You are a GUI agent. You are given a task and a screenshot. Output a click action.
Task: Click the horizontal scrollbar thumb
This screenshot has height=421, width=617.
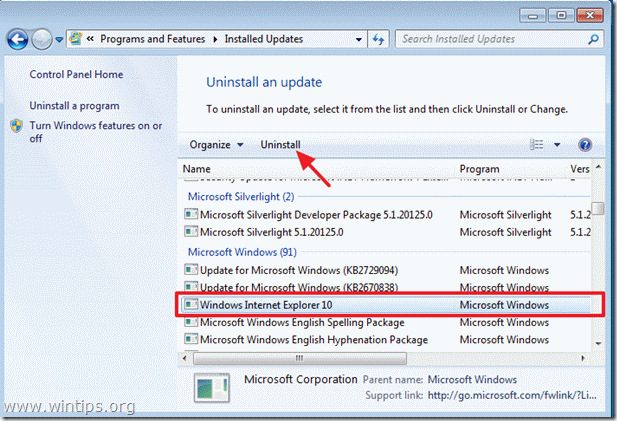coord(300,358)
